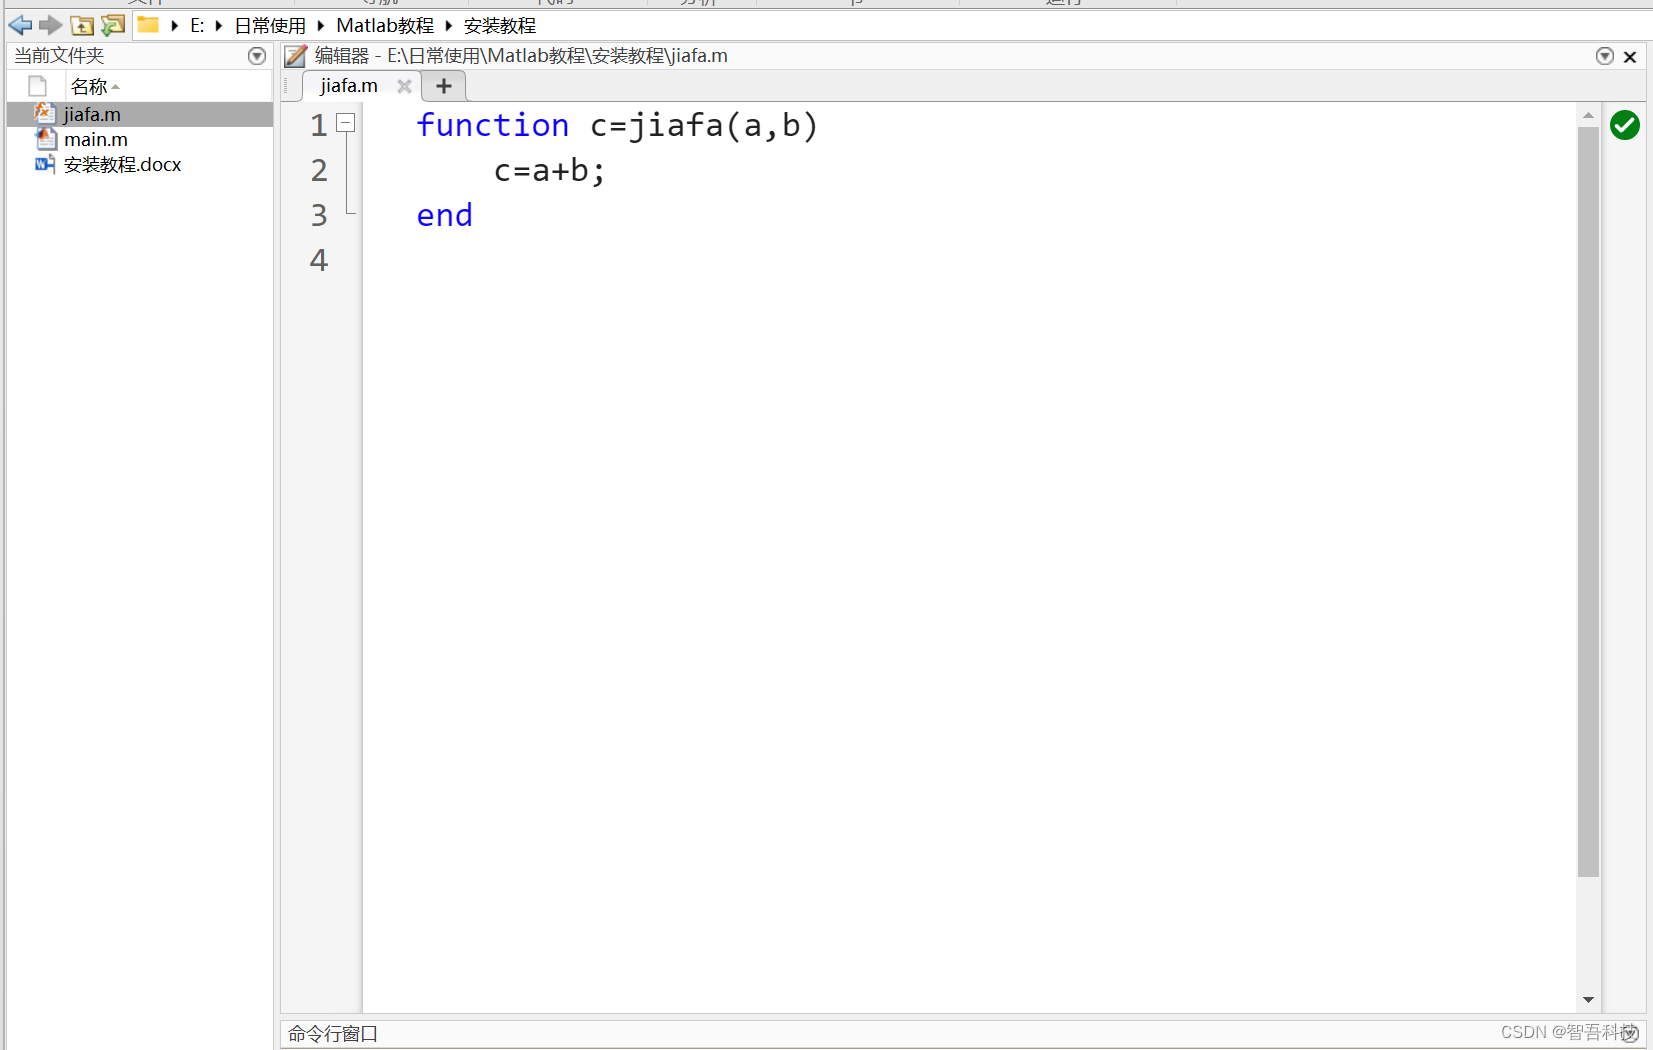Click the 命令行窗口 bar at the bottom
The image size is (1653, 1050).
[x=332, y=1033]
